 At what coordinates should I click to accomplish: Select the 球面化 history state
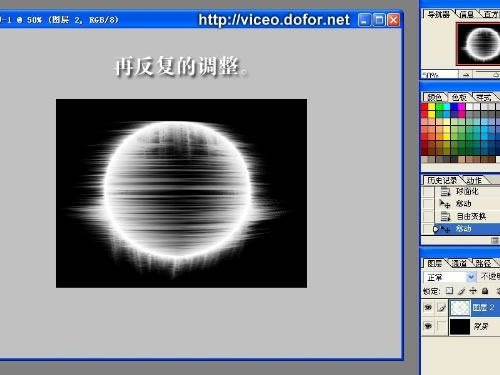(467, 191)
